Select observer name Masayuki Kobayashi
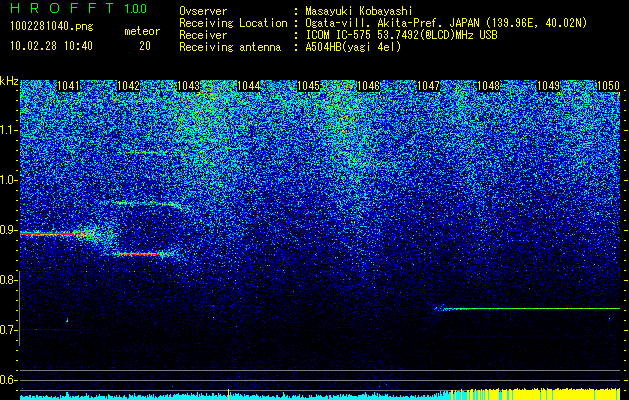 (x=359, y=11)
